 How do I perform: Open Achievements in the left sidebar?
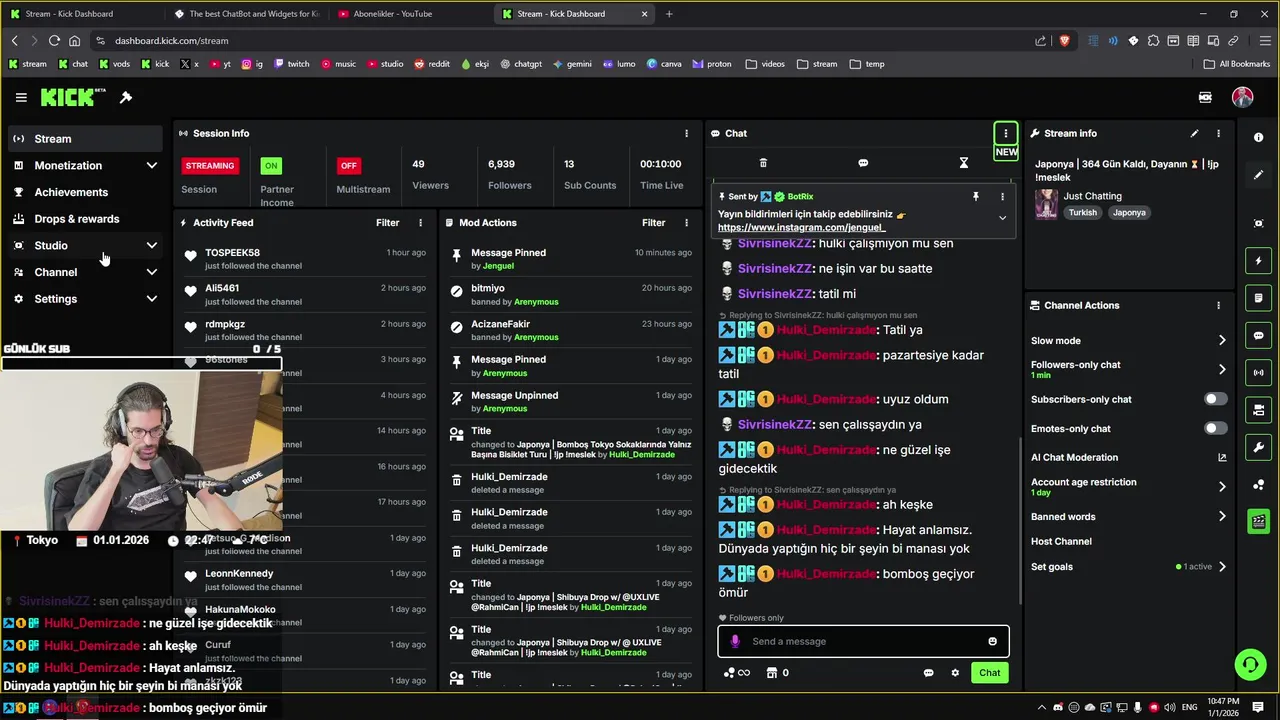tap(85, 192)
